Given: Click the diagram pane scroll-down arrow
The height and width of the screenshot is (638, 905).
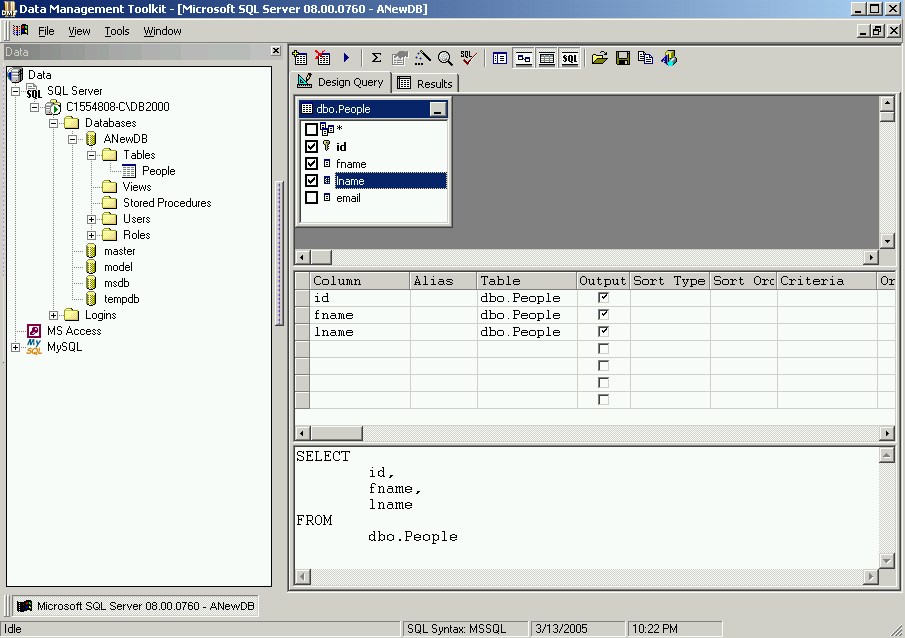Looking at the screenshot, I should click(x=888, y=241).
